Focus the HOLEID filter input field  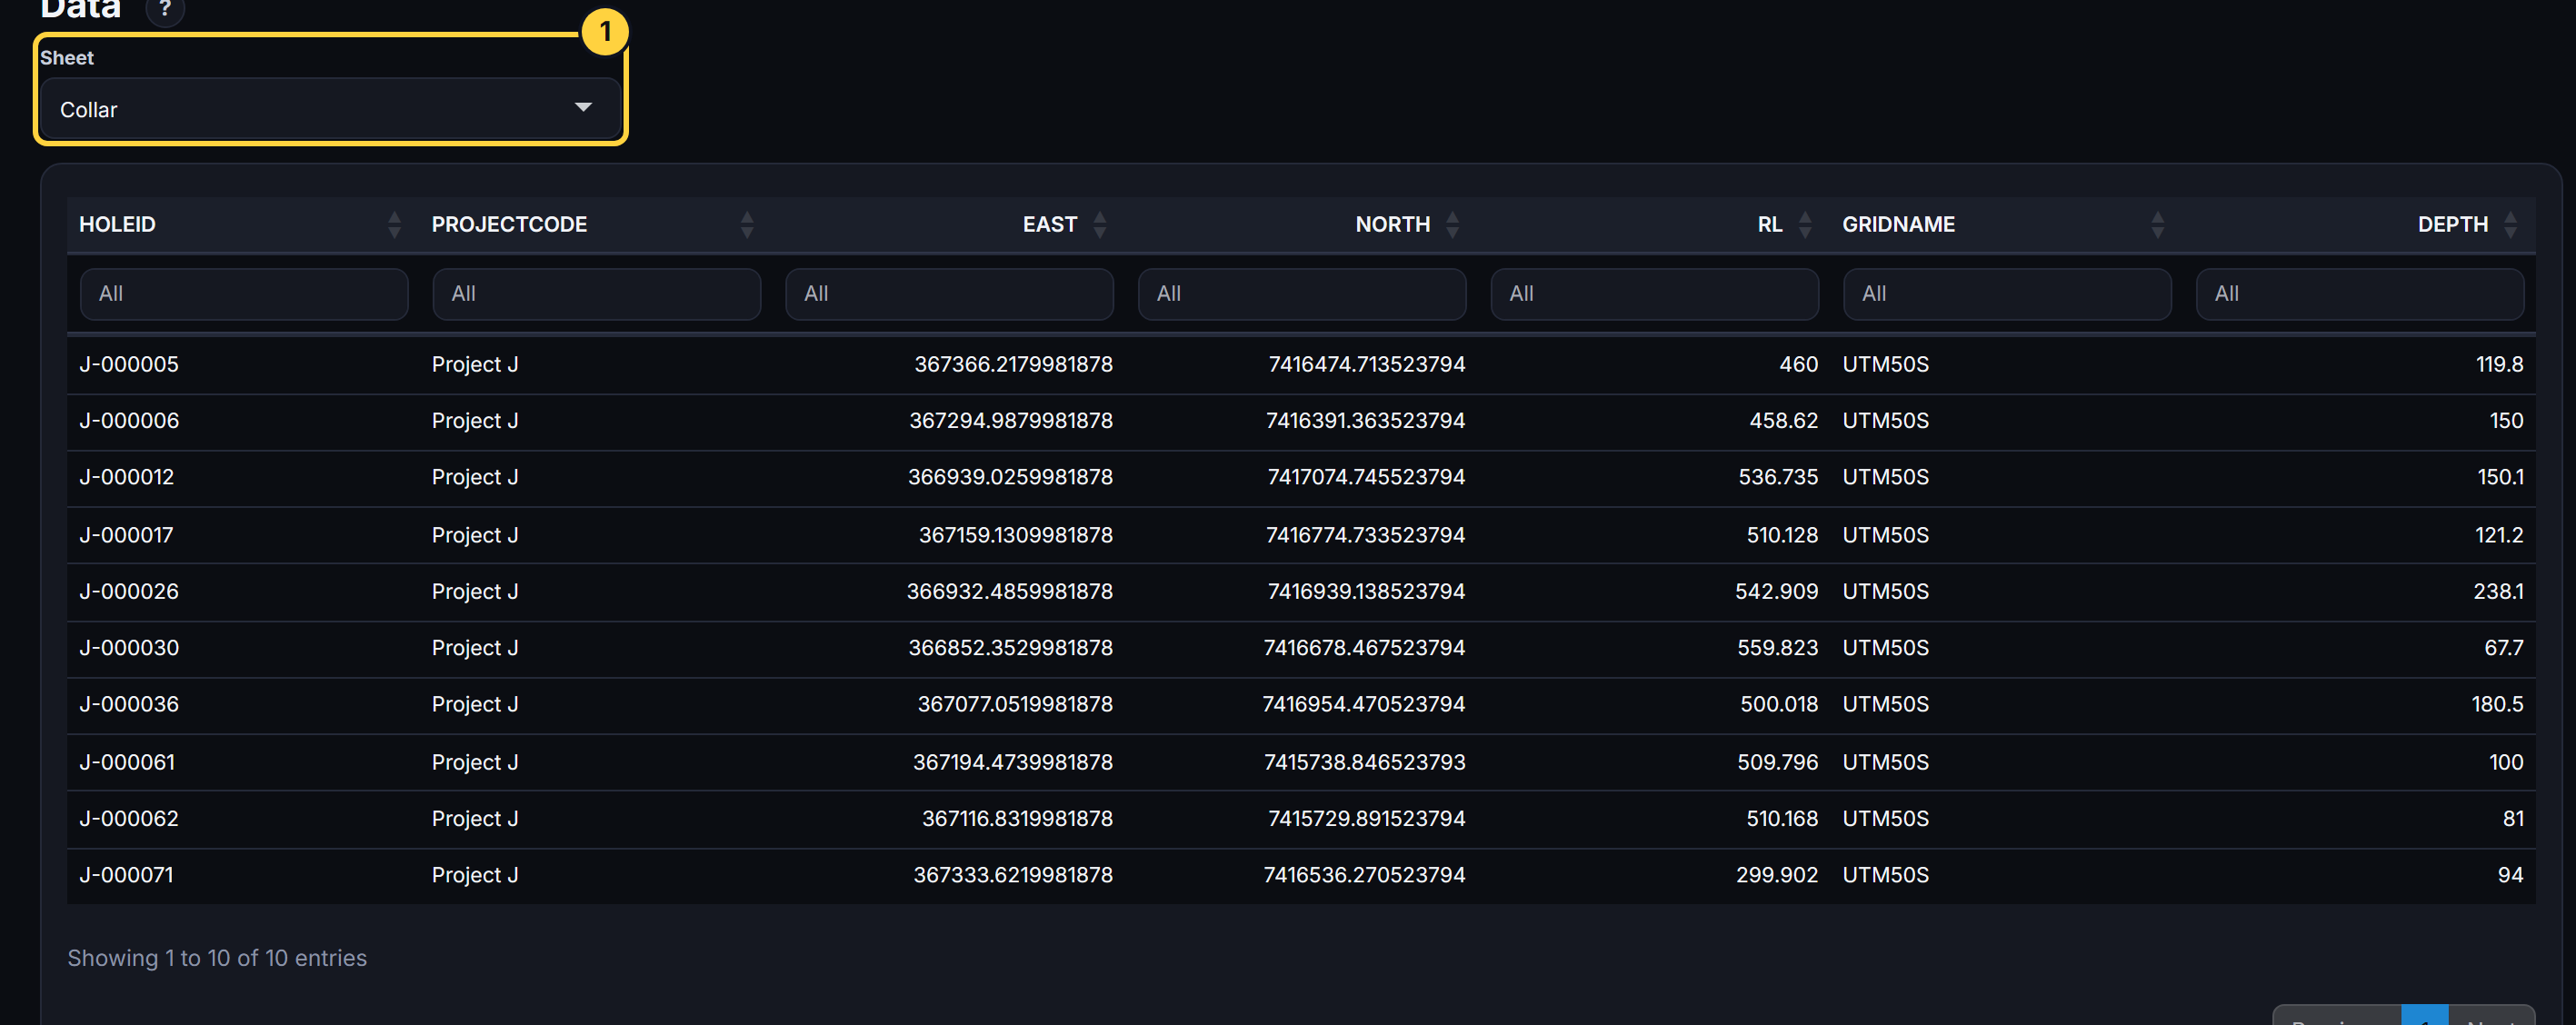(x=244, y=294)
